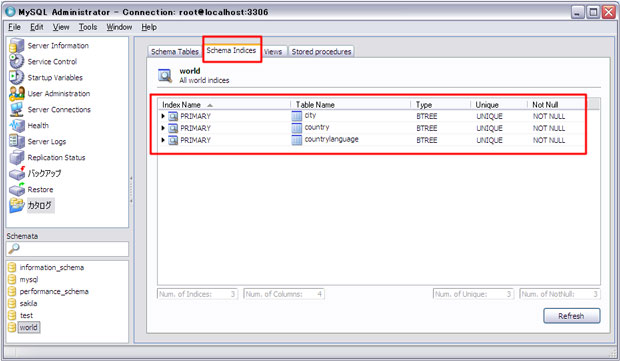Click the Schemata search input field
The image size is (620, 361).
click(67, 249)
